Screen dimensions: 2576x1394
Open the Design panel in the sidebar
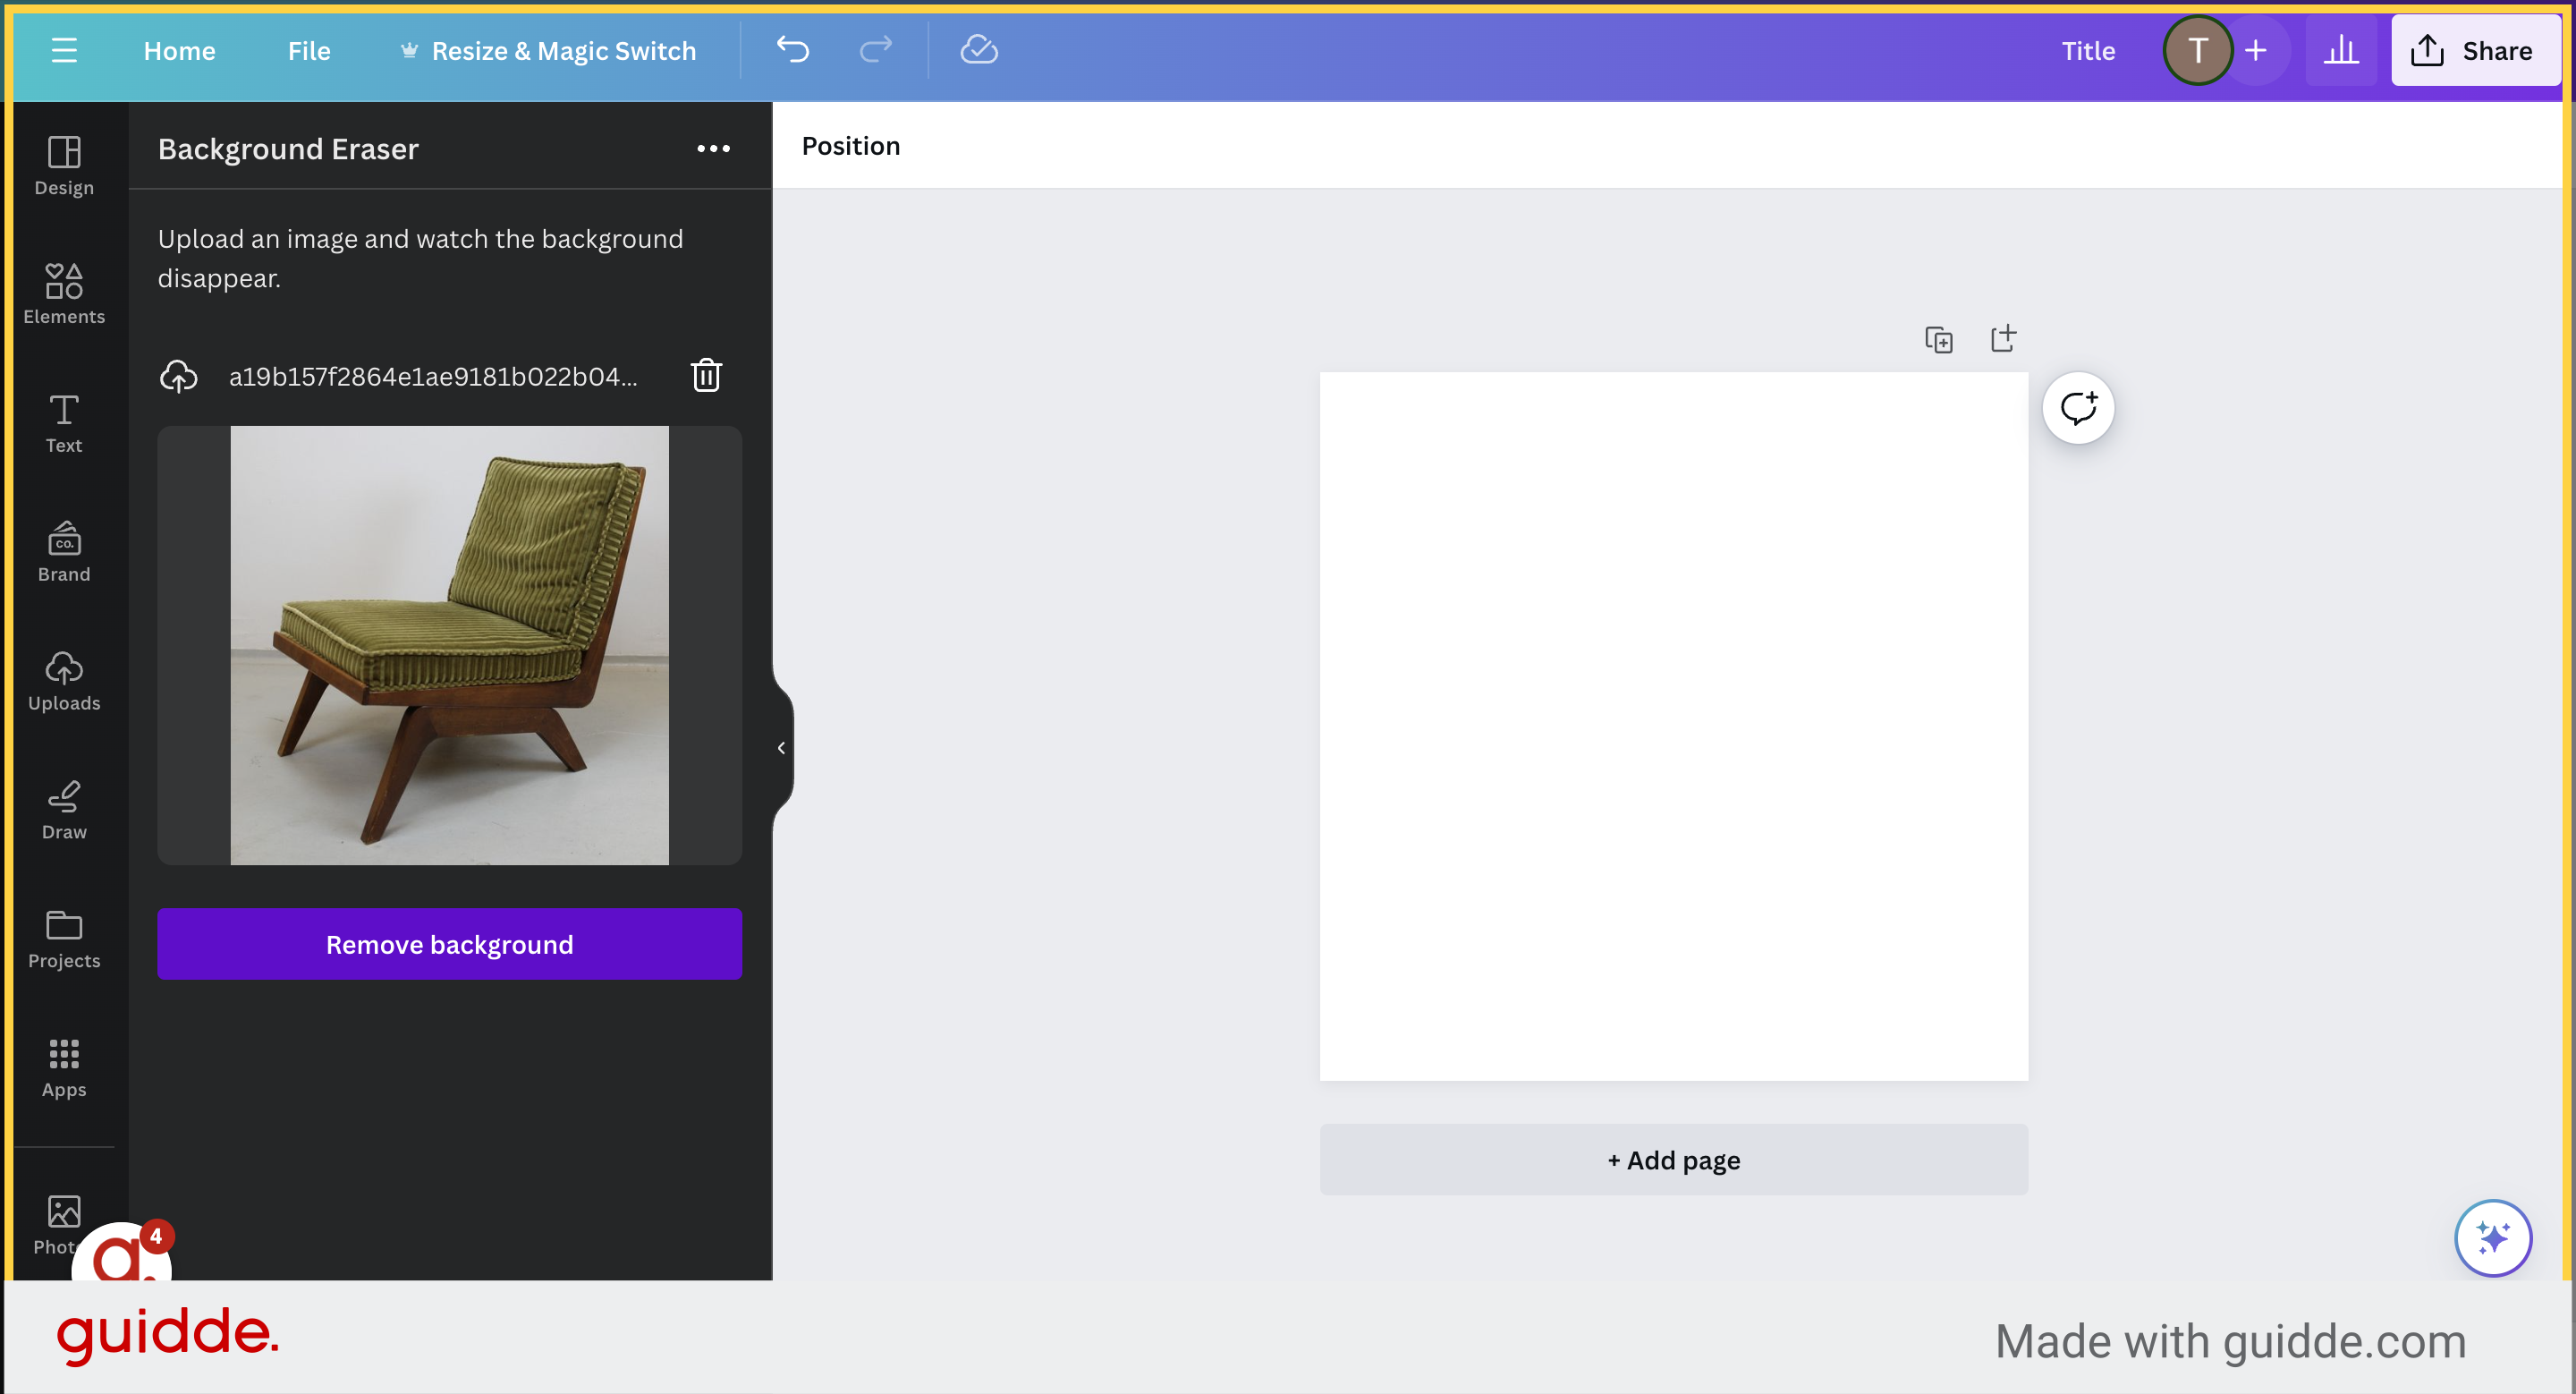pyautogui.click(x=64, y=164)
